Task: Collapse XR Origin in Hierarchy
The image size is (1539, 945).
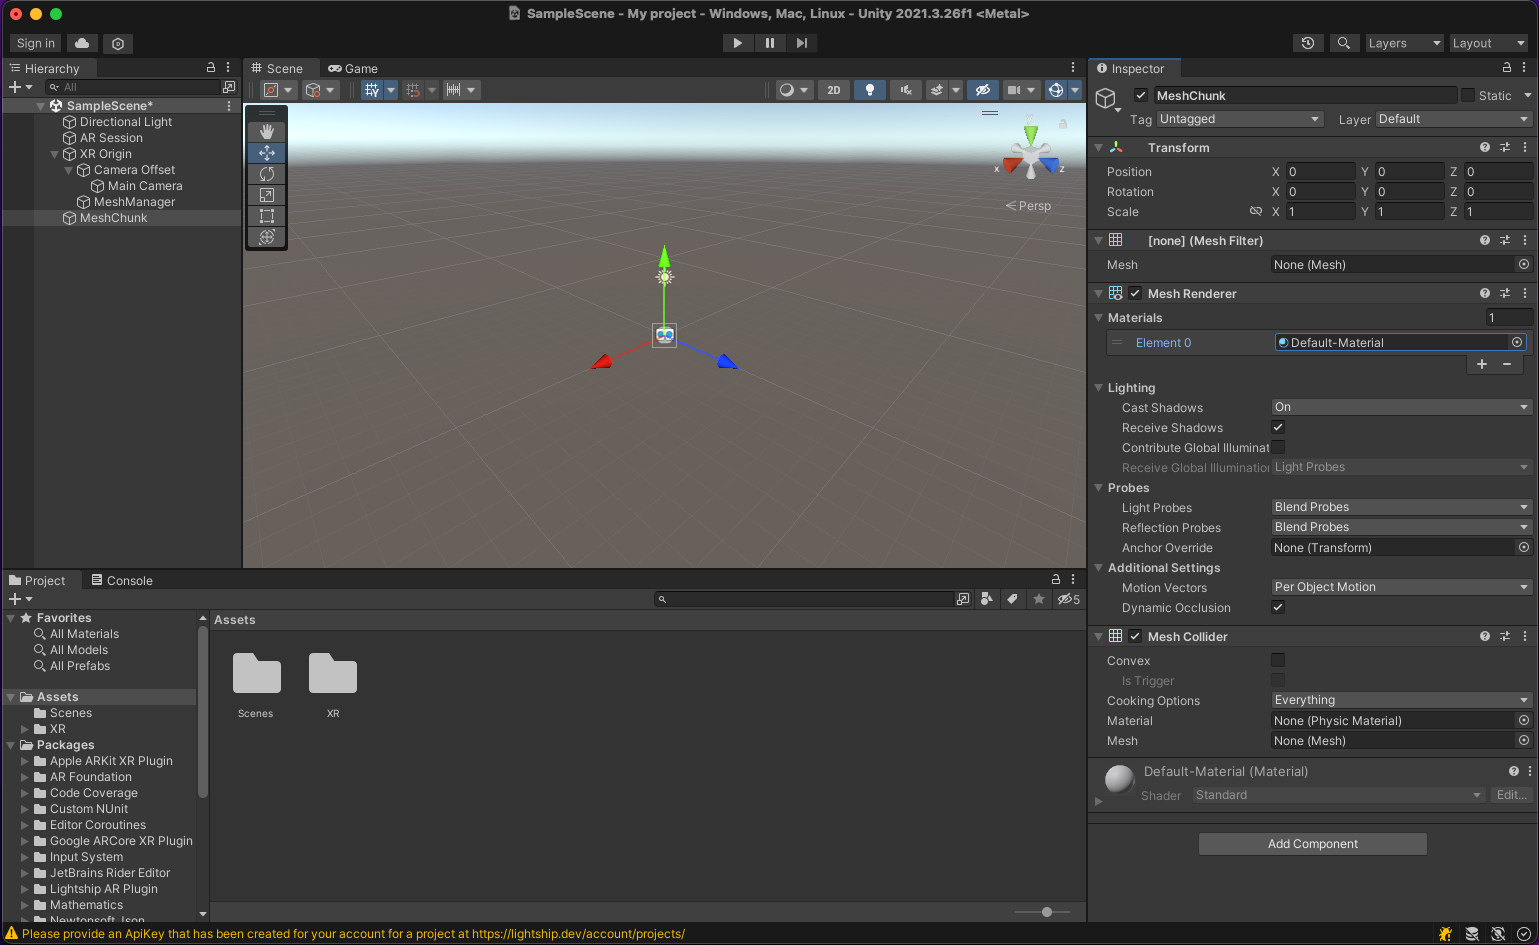Action: (55, 154)
